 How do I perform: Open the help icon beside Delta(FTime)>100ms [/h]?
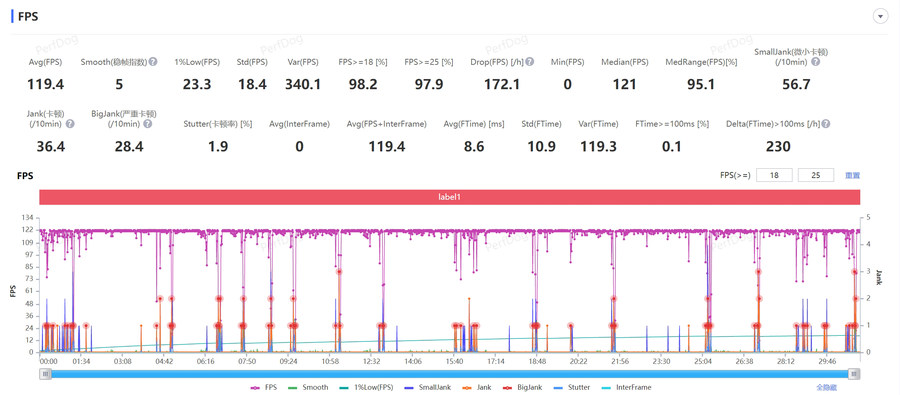[x=827, y=123]
